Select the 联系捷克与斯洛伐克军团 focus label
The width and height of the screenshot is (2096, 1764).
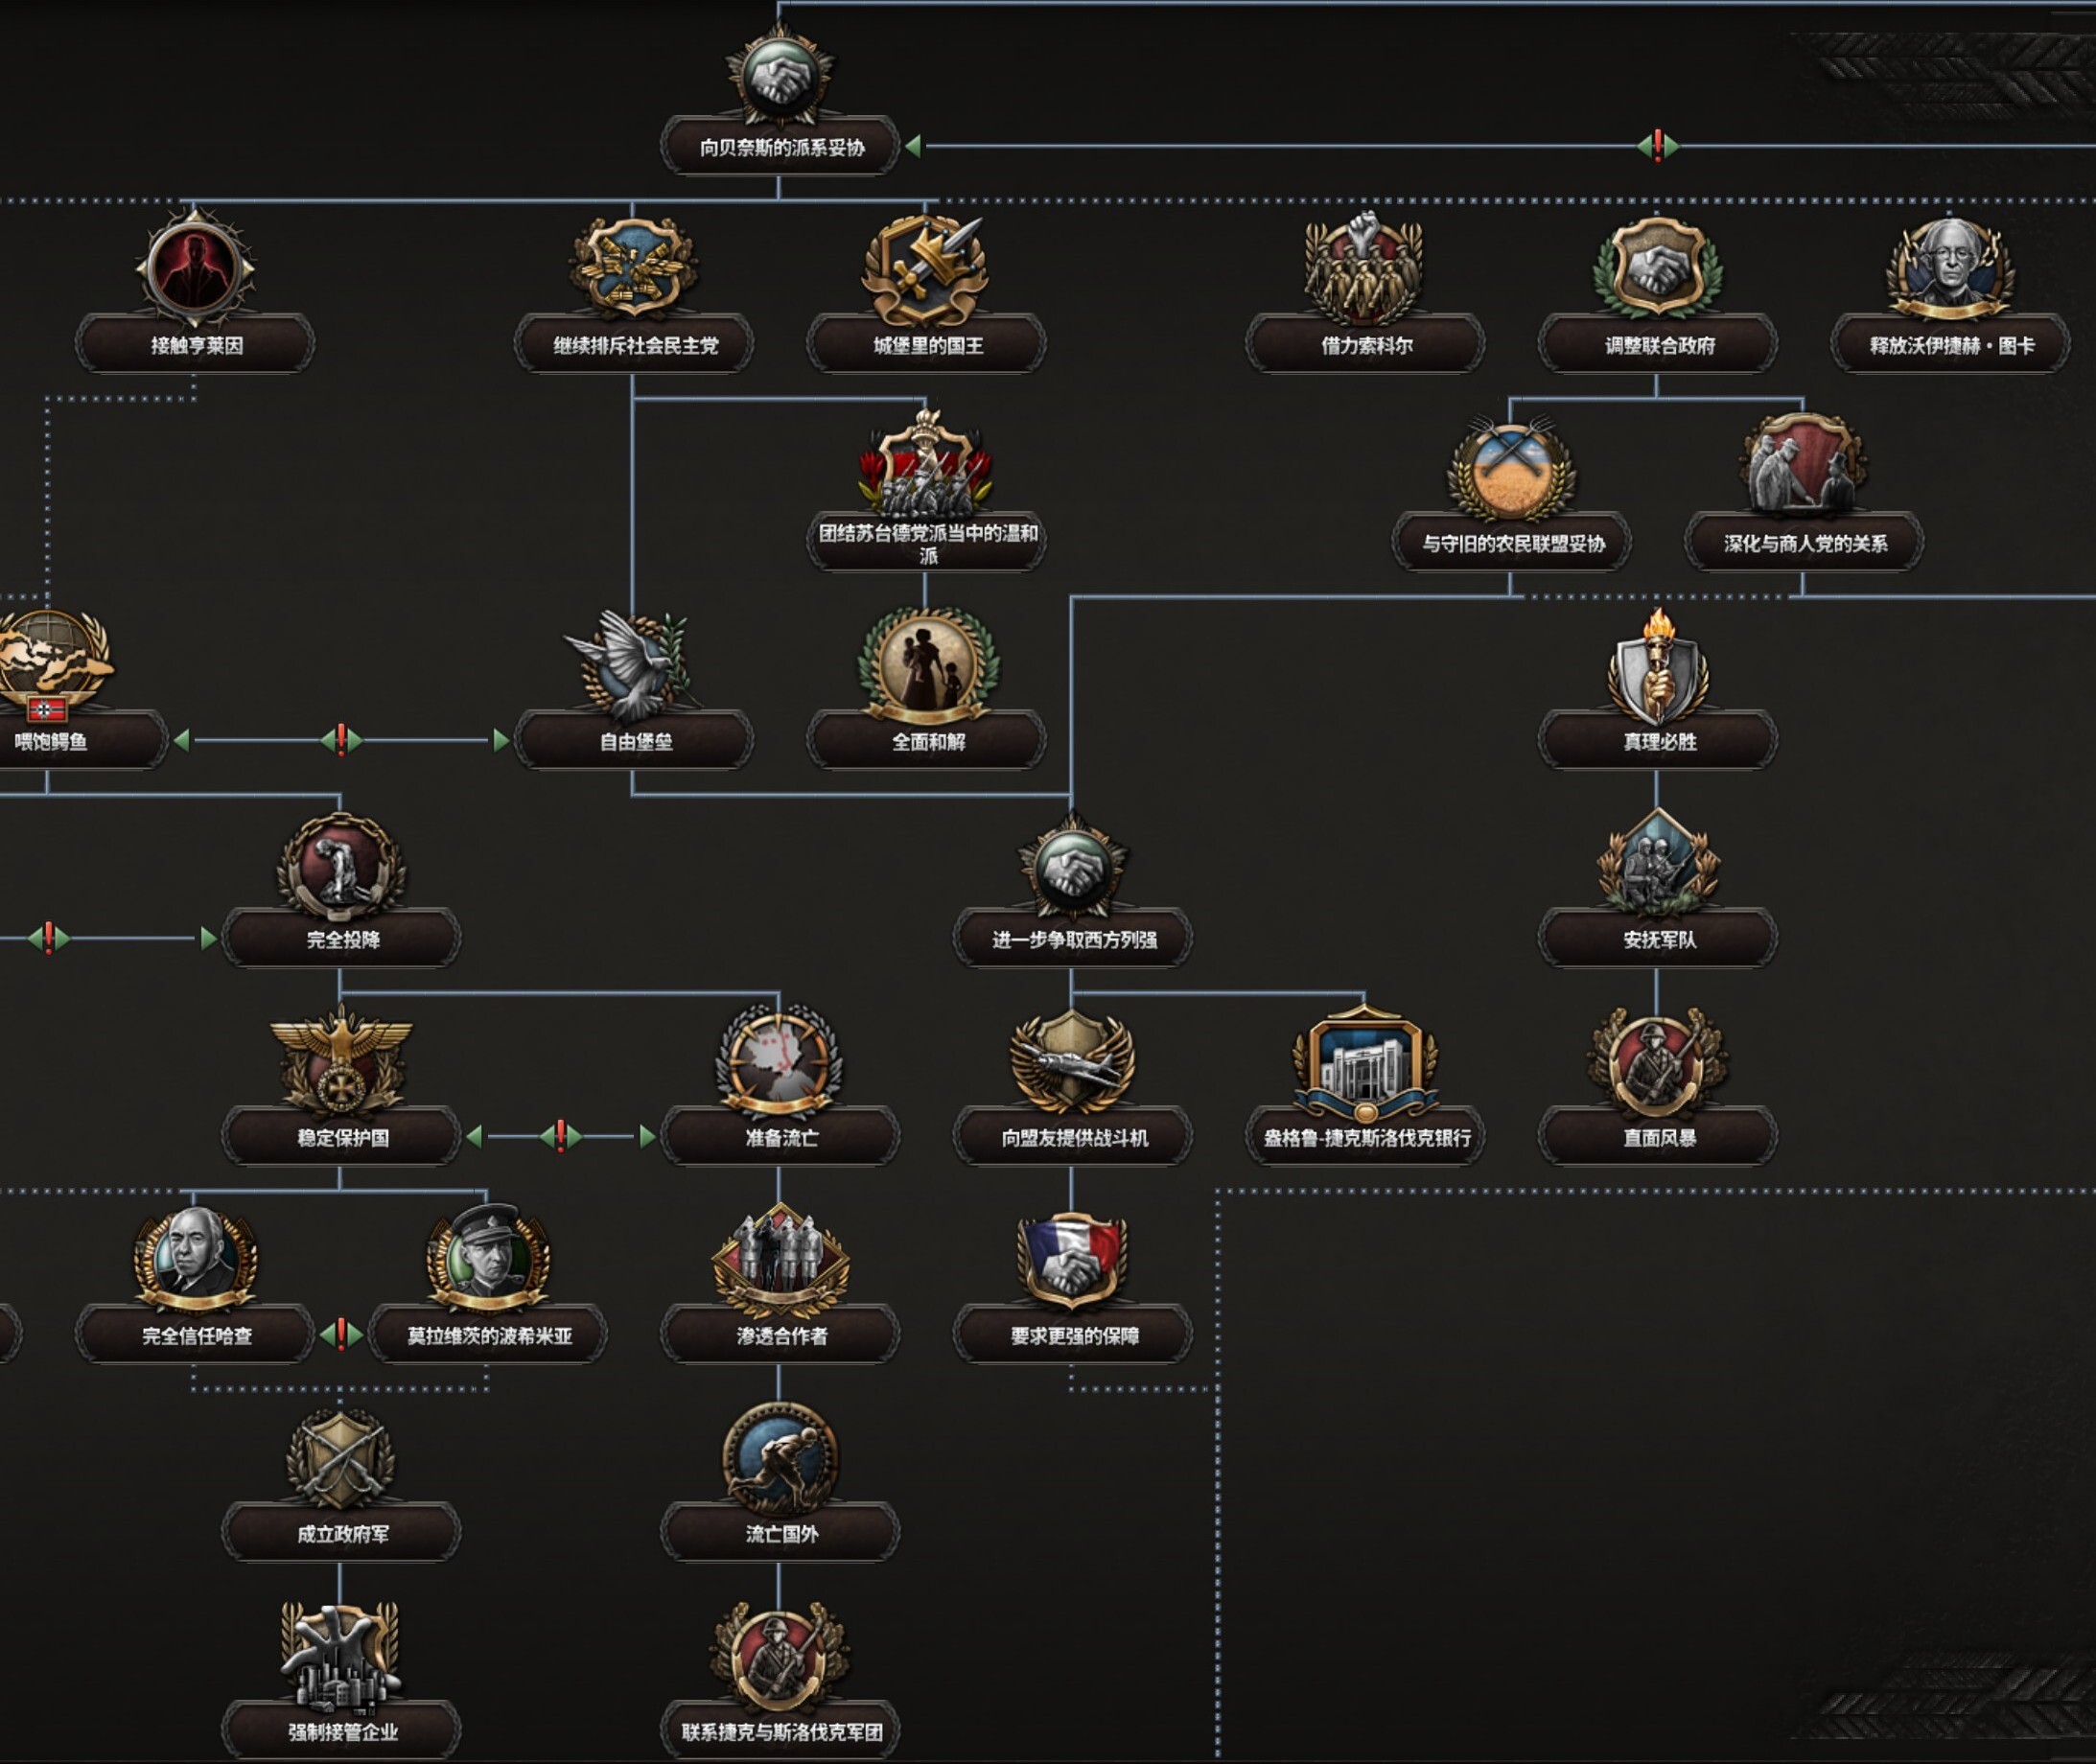[780, 1732]
